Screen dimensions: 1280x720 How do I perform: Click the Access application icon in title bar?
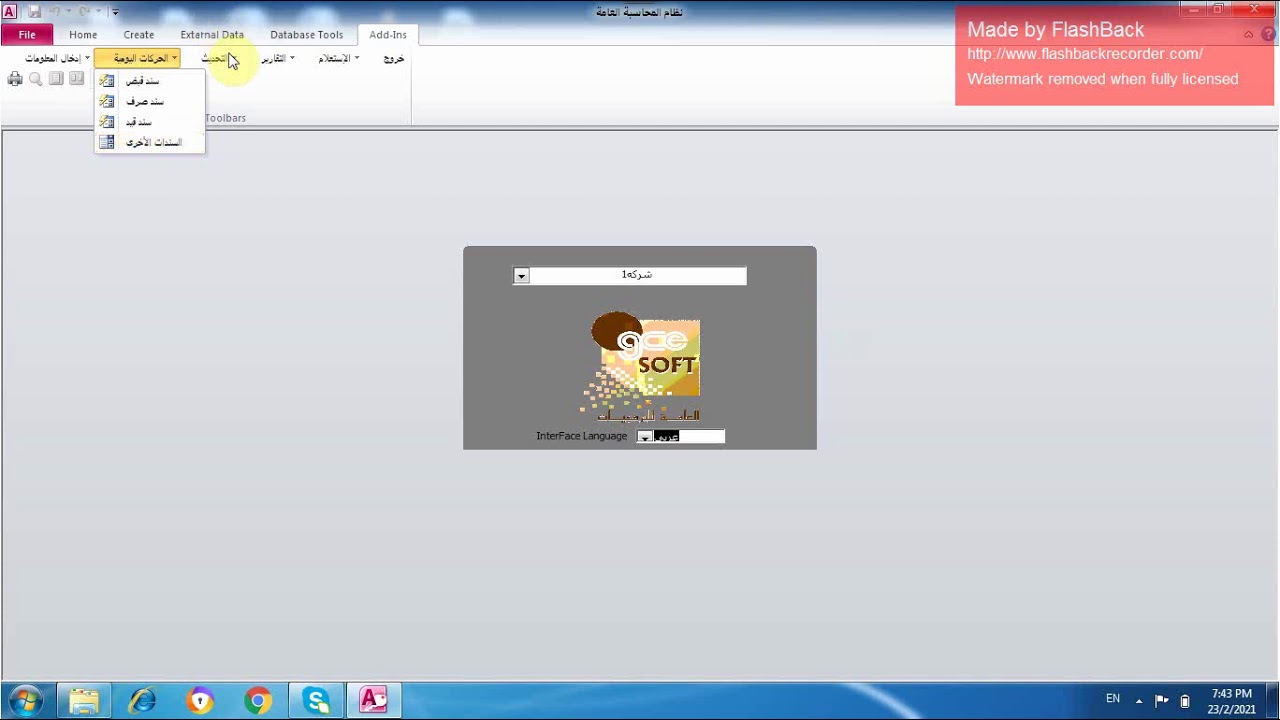pos(10,12)
